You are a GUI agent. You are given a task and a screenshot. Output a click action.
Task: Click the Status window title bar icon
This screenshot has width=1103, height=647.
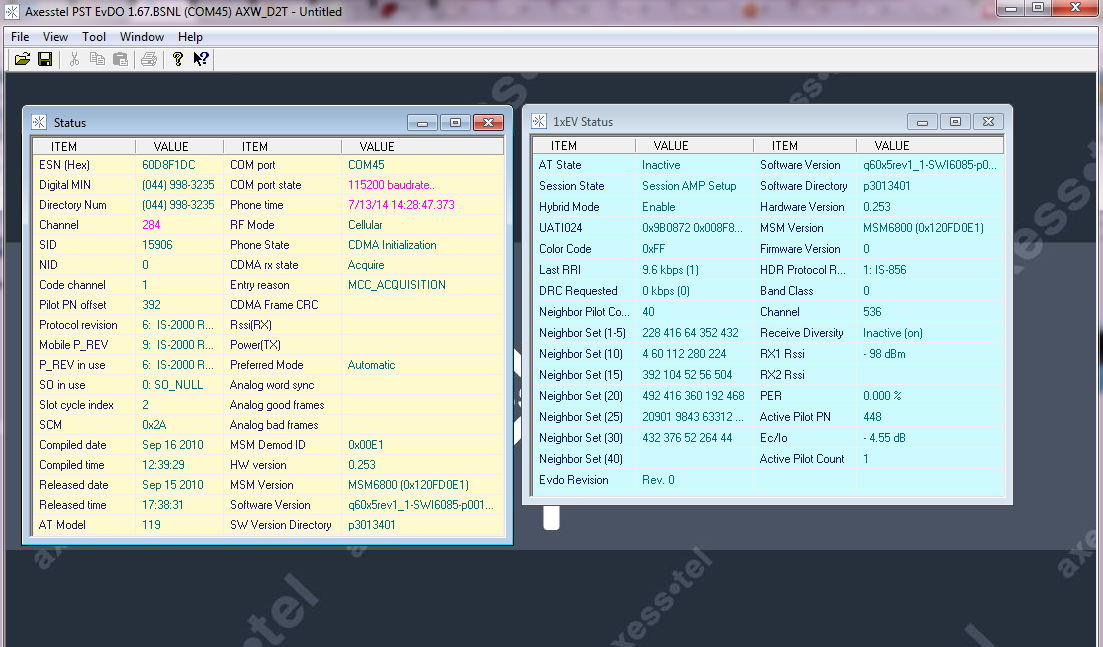[39, 122]
